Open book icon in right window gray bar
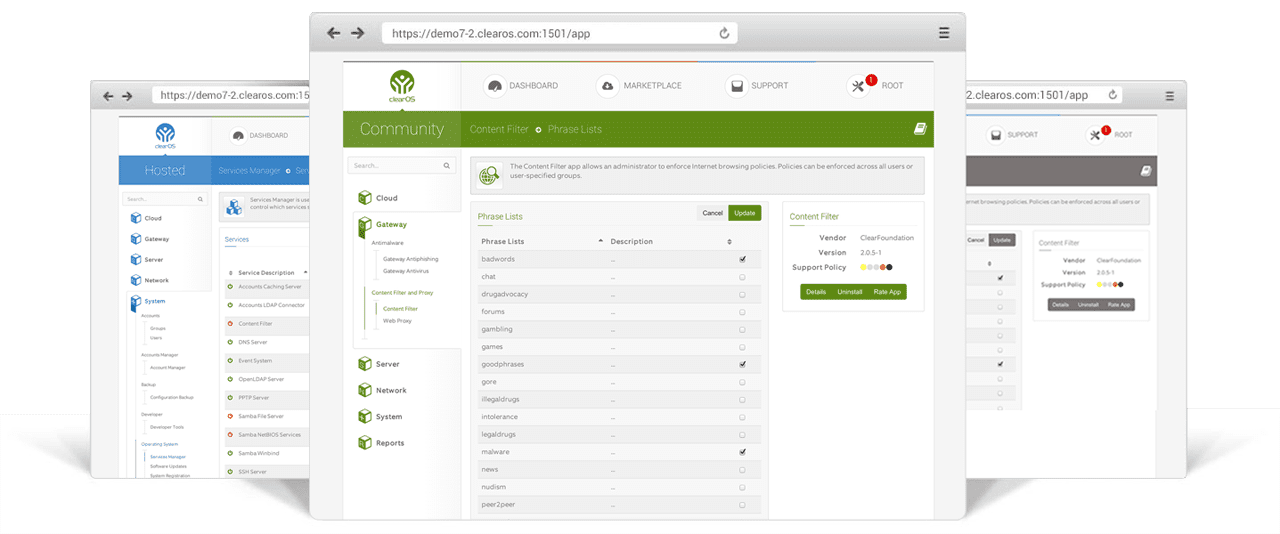 pyautogui.click(x=1146, y=171)
